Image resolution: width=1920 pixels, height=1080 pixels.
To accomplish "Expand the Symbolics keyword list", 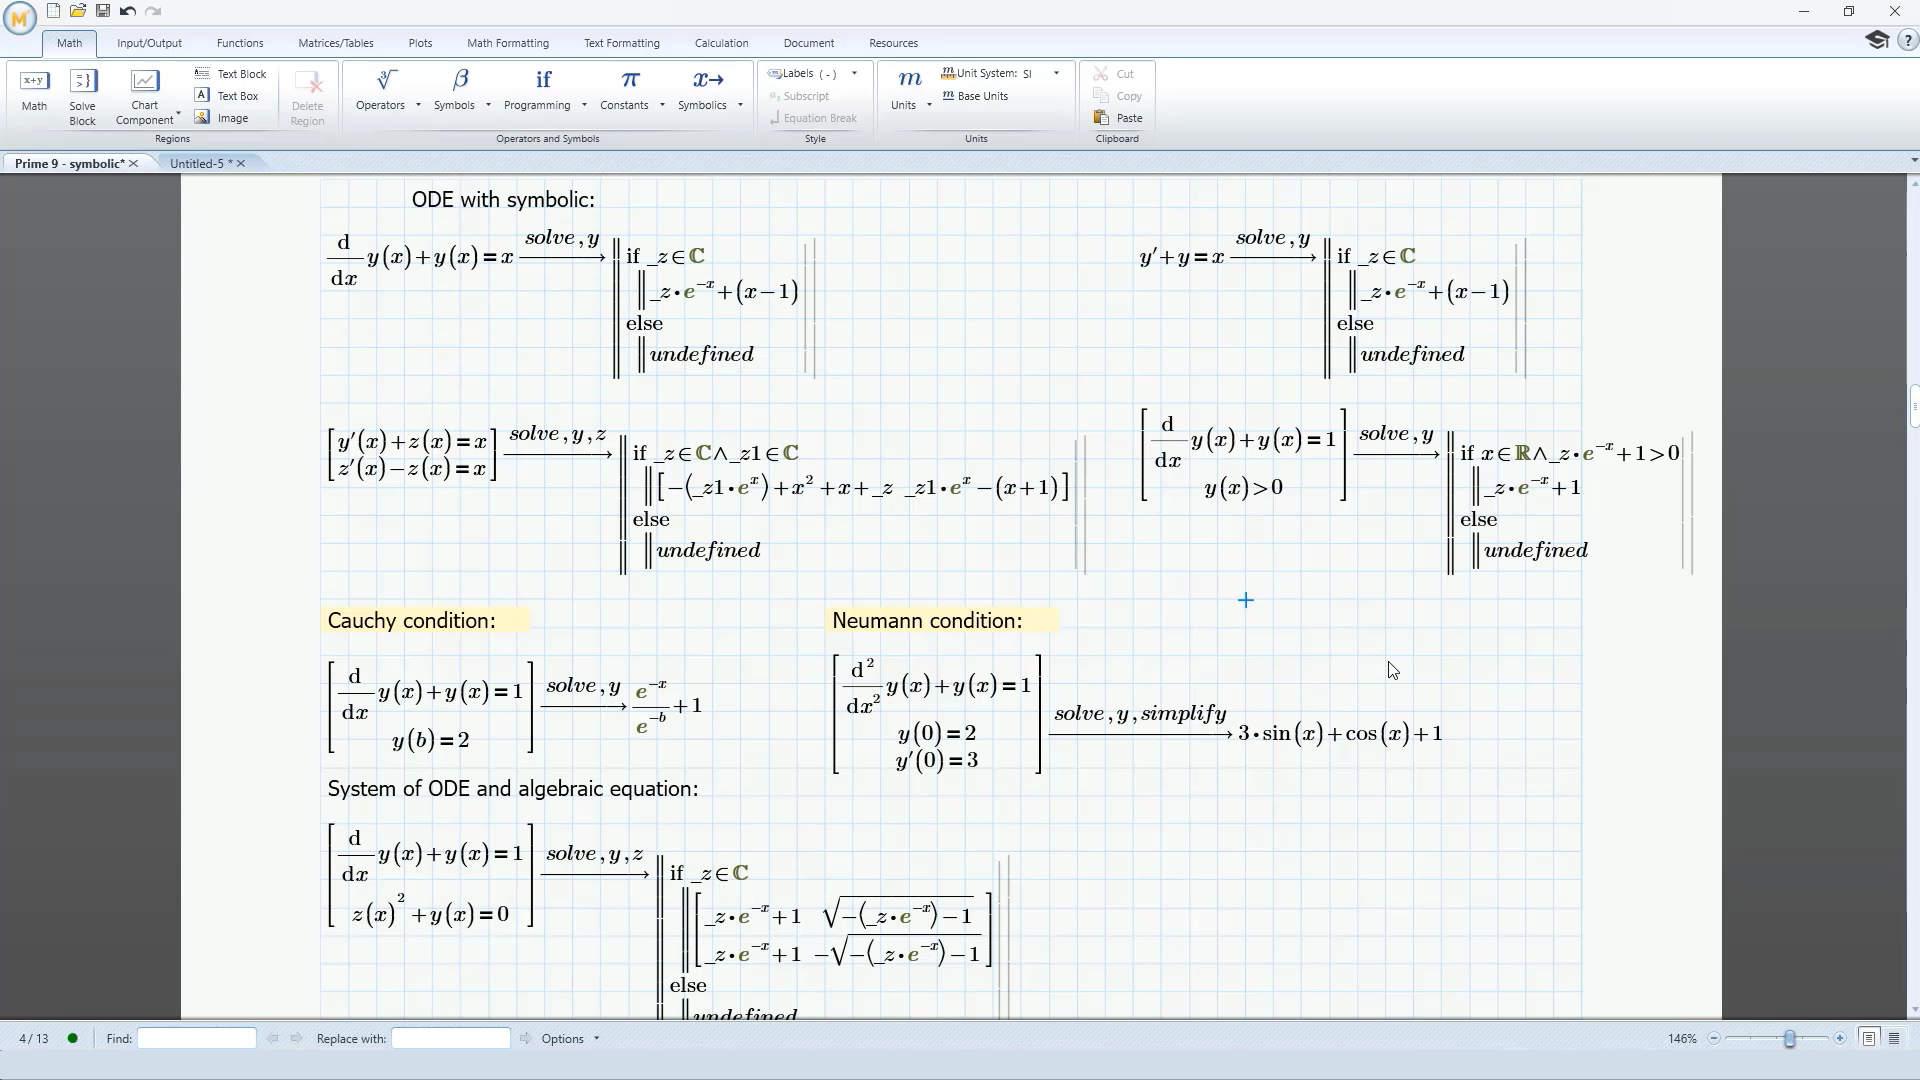I will pos(739,104).
